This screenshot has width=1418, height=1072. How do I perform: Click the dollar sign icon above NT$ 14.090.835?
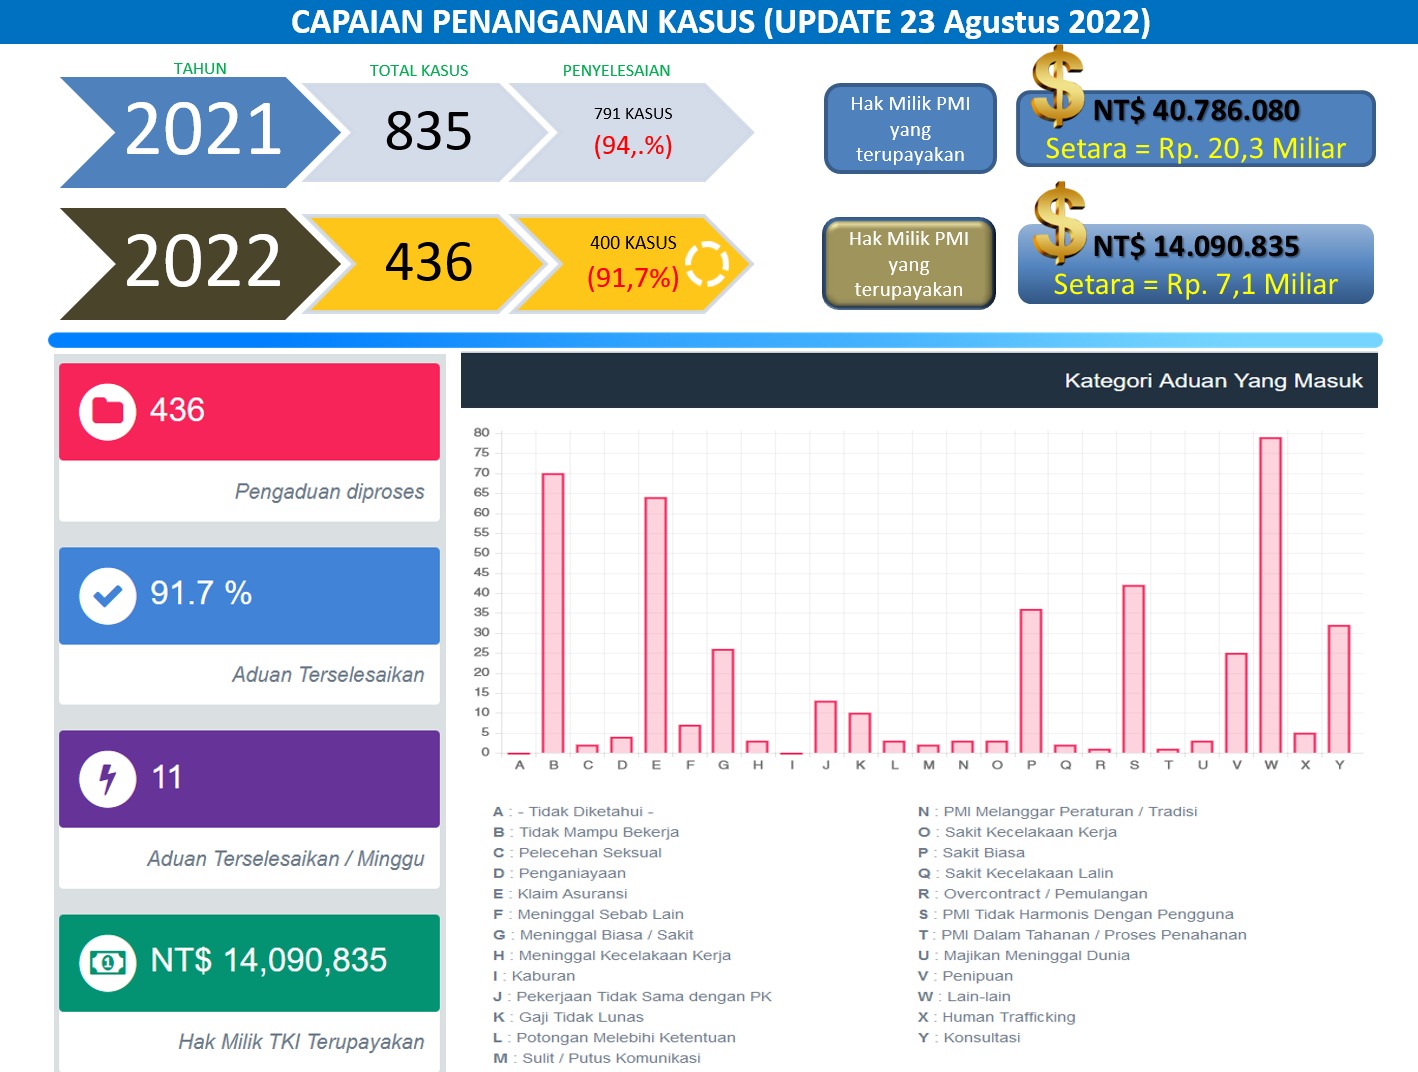point(1060,223)
